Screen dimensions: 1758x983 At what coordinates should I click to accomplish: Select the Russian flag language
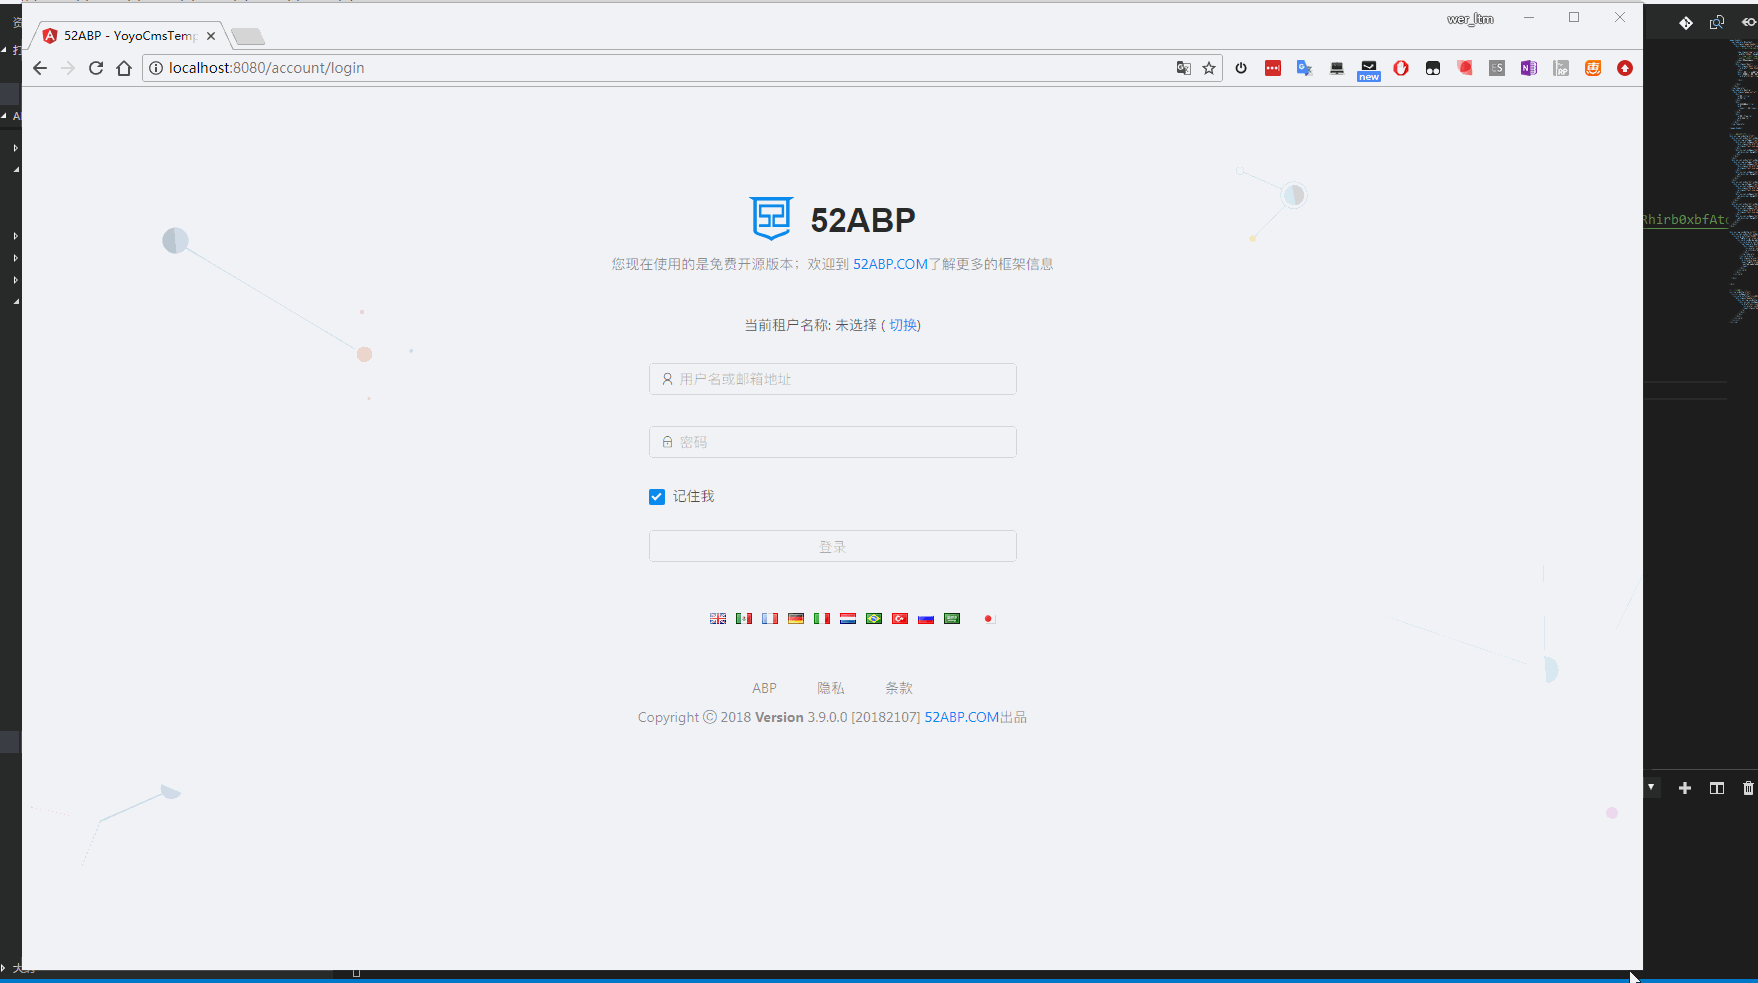[x=926, y=619]
